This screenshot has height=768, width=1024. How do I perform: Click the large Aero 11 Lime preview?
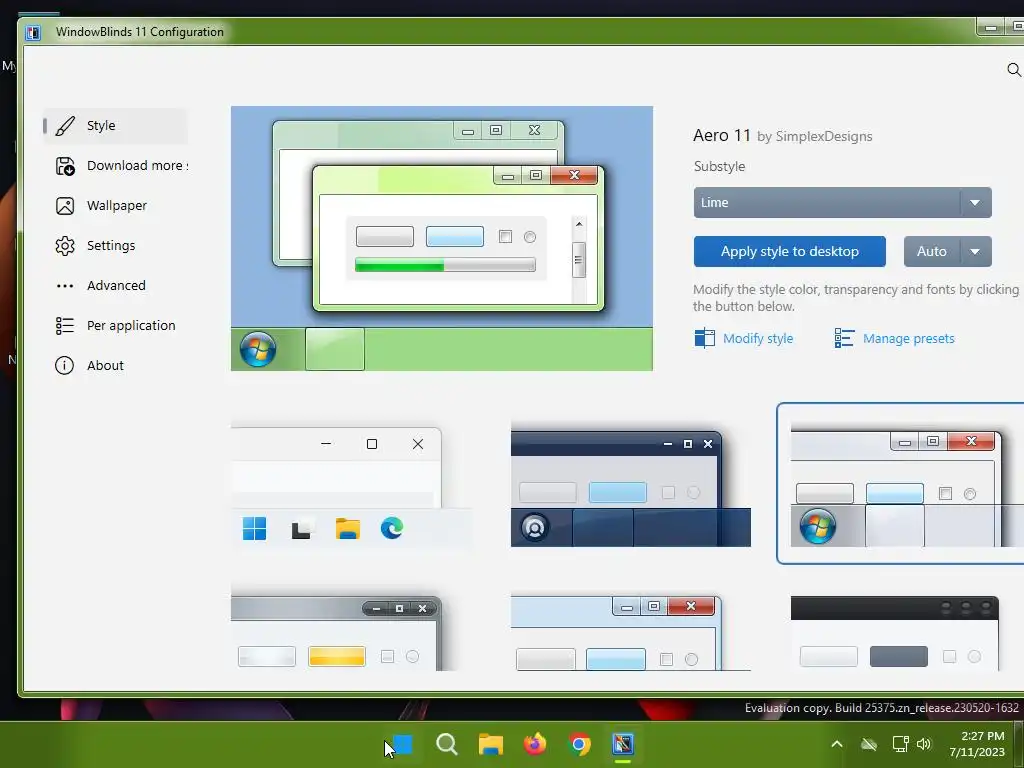(441, 238)
